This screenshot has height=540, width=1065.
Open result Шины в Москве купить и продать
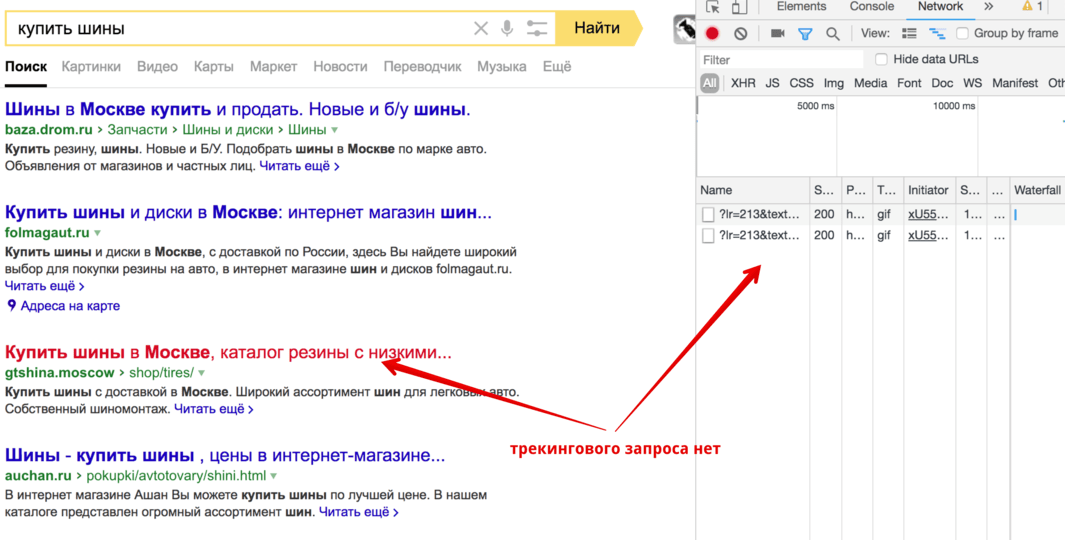point(238,109)
